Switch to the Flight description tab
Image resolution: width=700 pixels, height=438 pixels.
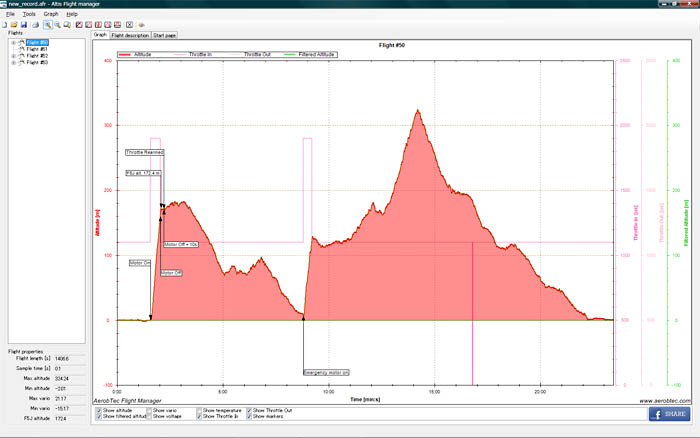[130, 35]
